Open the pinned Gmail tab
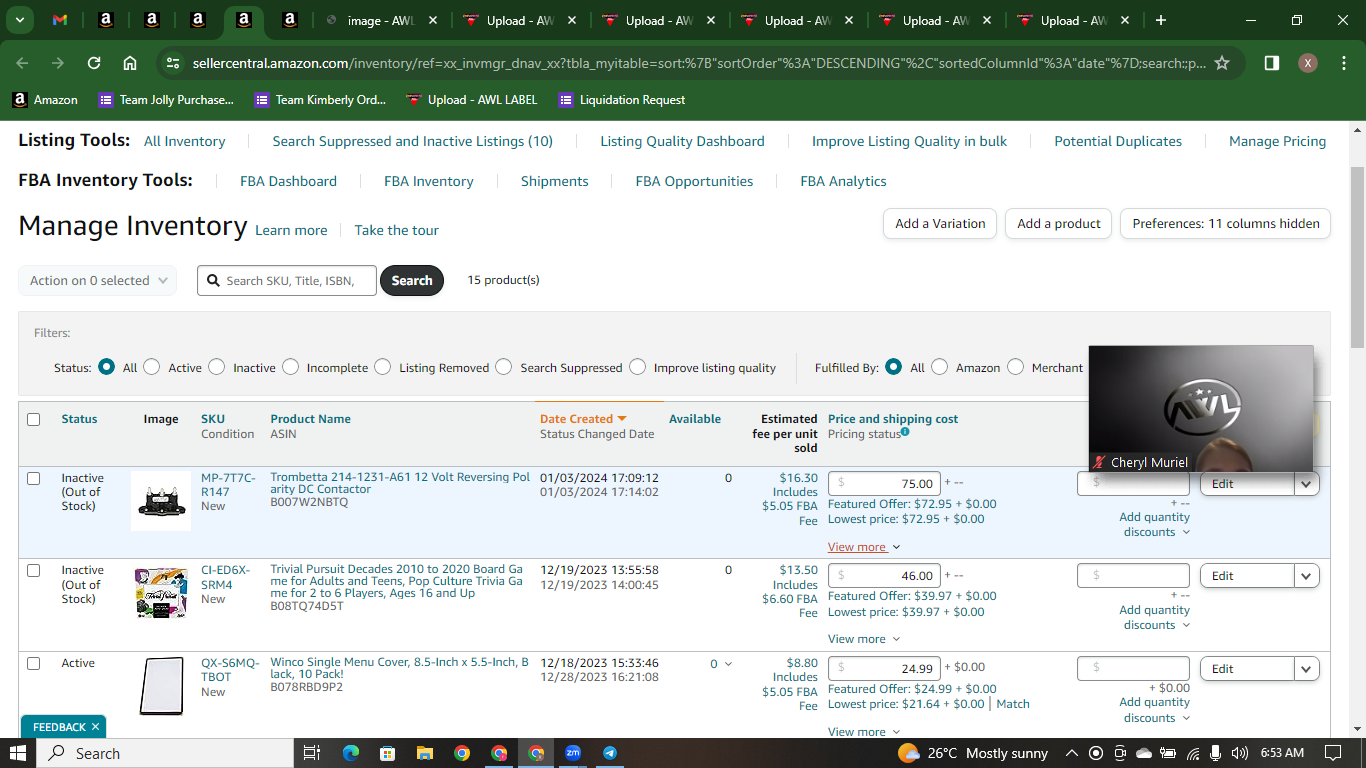 (60, 20)
